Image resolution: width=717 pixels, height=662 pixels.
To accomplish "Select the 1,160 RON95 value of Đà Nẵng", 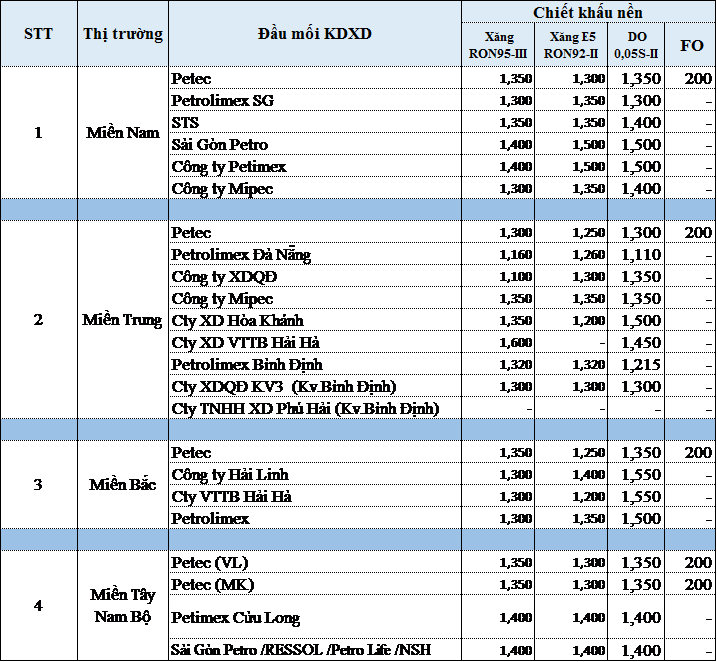I will coord(498,254).
